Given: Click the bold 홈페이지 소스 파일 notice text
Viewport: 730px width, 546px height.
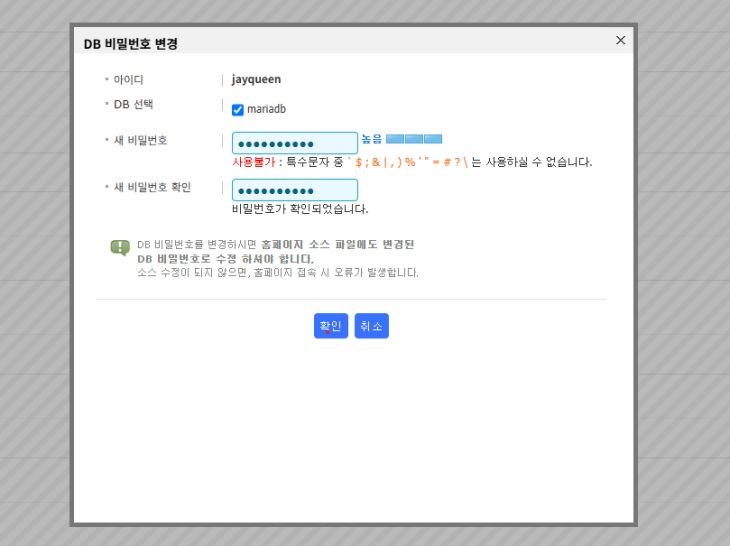Looking at the screenshot, I should point(337,244).
